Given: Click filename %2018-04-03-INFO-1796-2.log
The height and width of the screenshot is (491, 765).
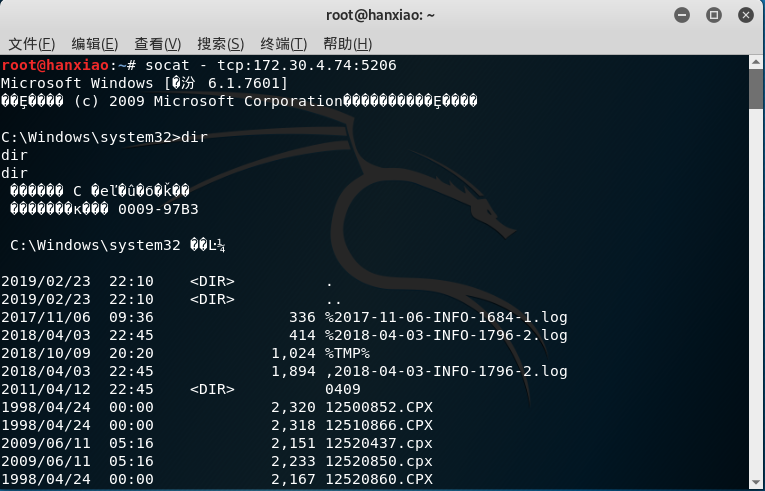Looking at the screenshot, I should pyautogui.click(x=446, y=335).
